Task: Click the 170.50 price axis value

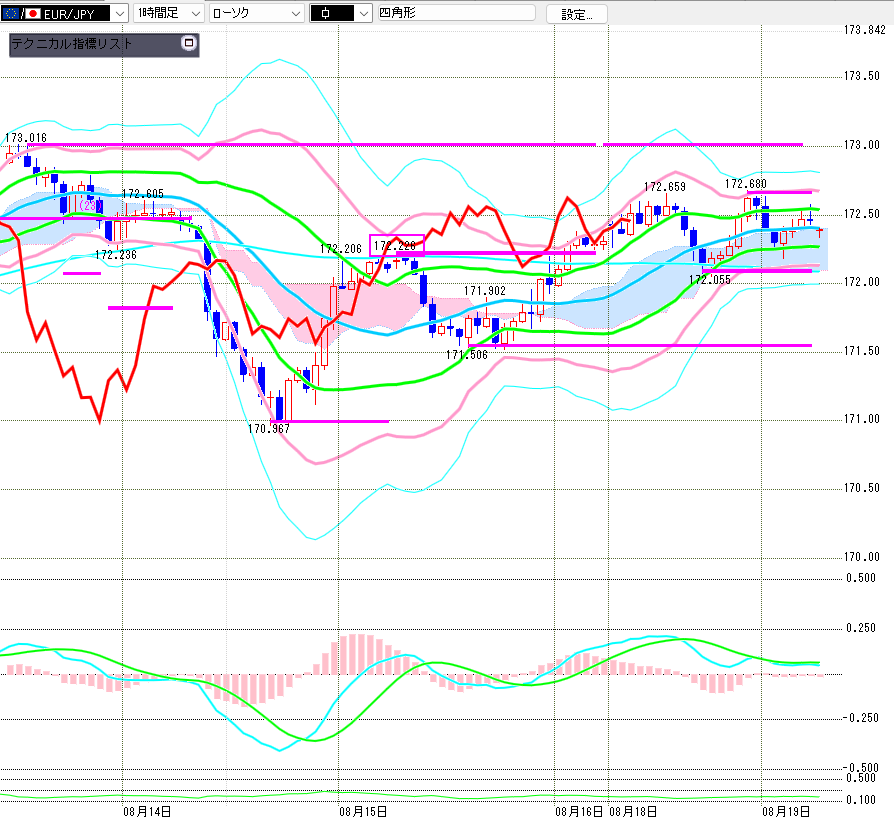Action: tap(862, 488)
